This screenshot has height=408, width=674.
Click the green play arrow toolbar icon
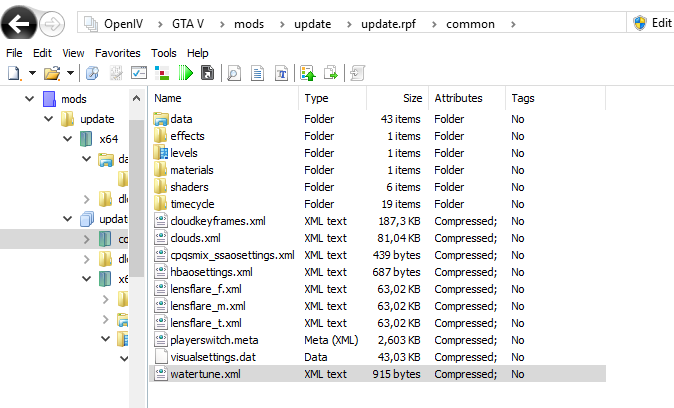[185, 73]
